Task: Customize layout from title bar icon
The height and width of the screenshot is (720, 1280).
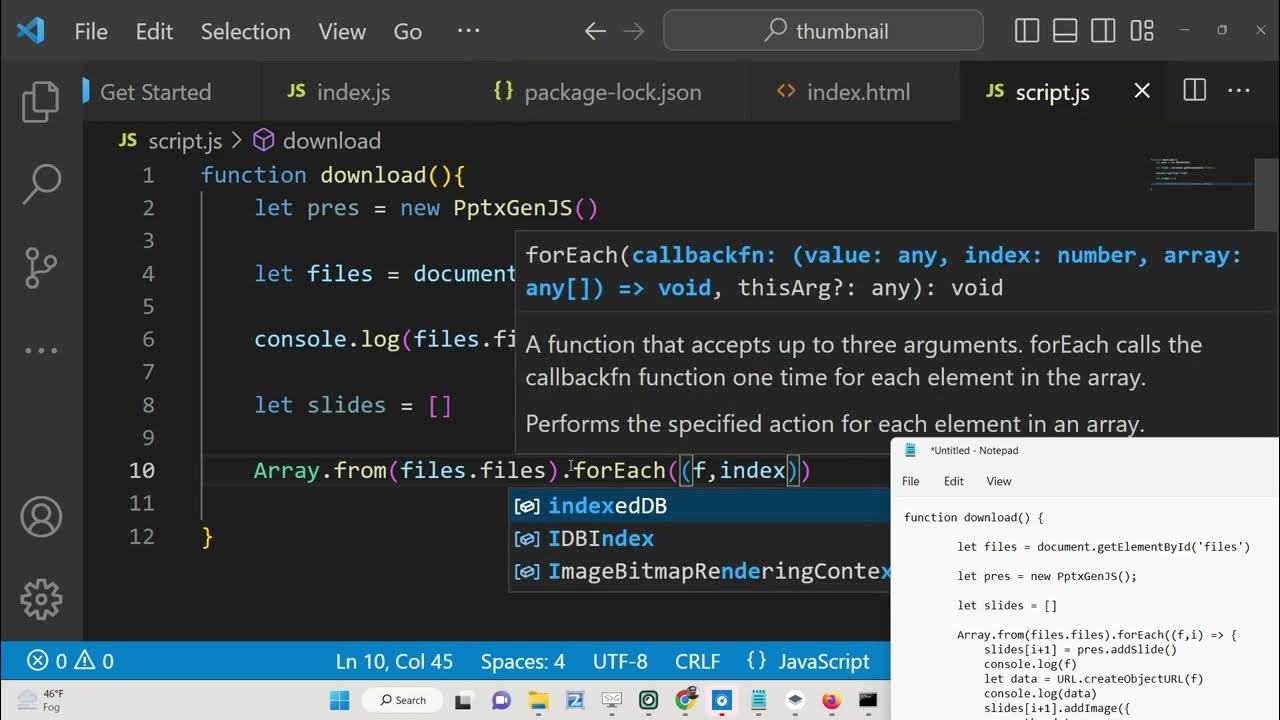Action: (1142, 31)
